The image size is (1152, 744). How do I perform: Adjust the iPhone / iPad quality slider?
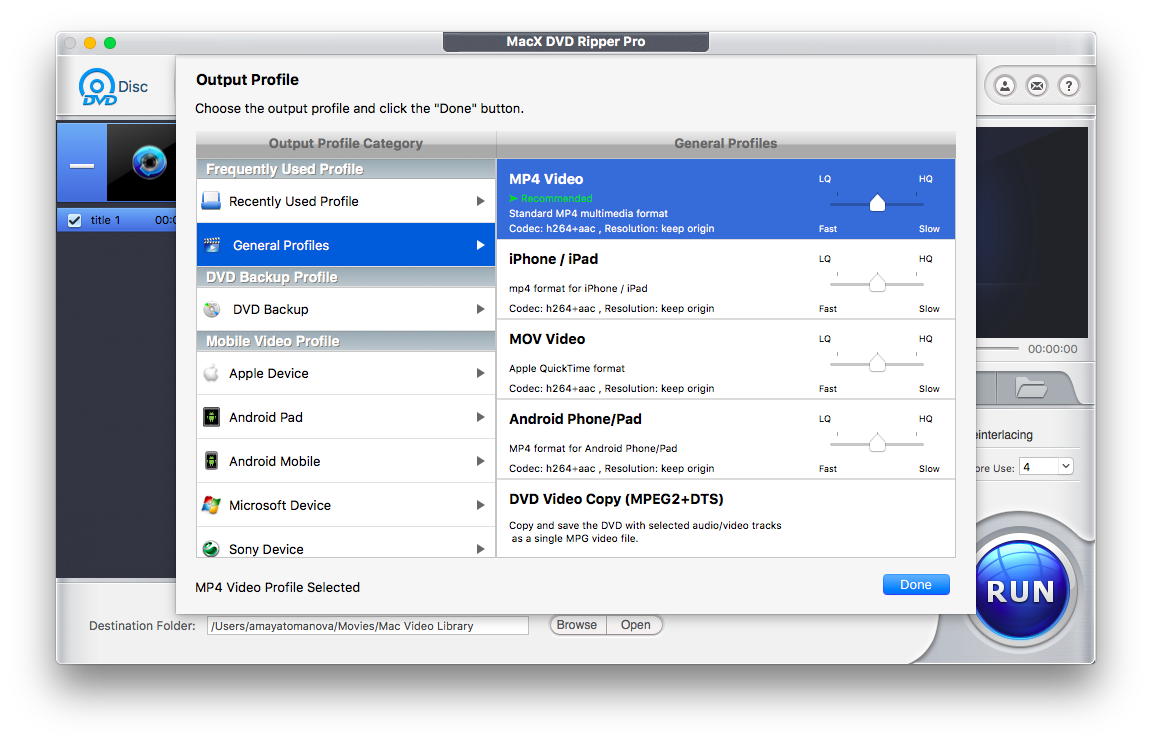tap(877, 283)
